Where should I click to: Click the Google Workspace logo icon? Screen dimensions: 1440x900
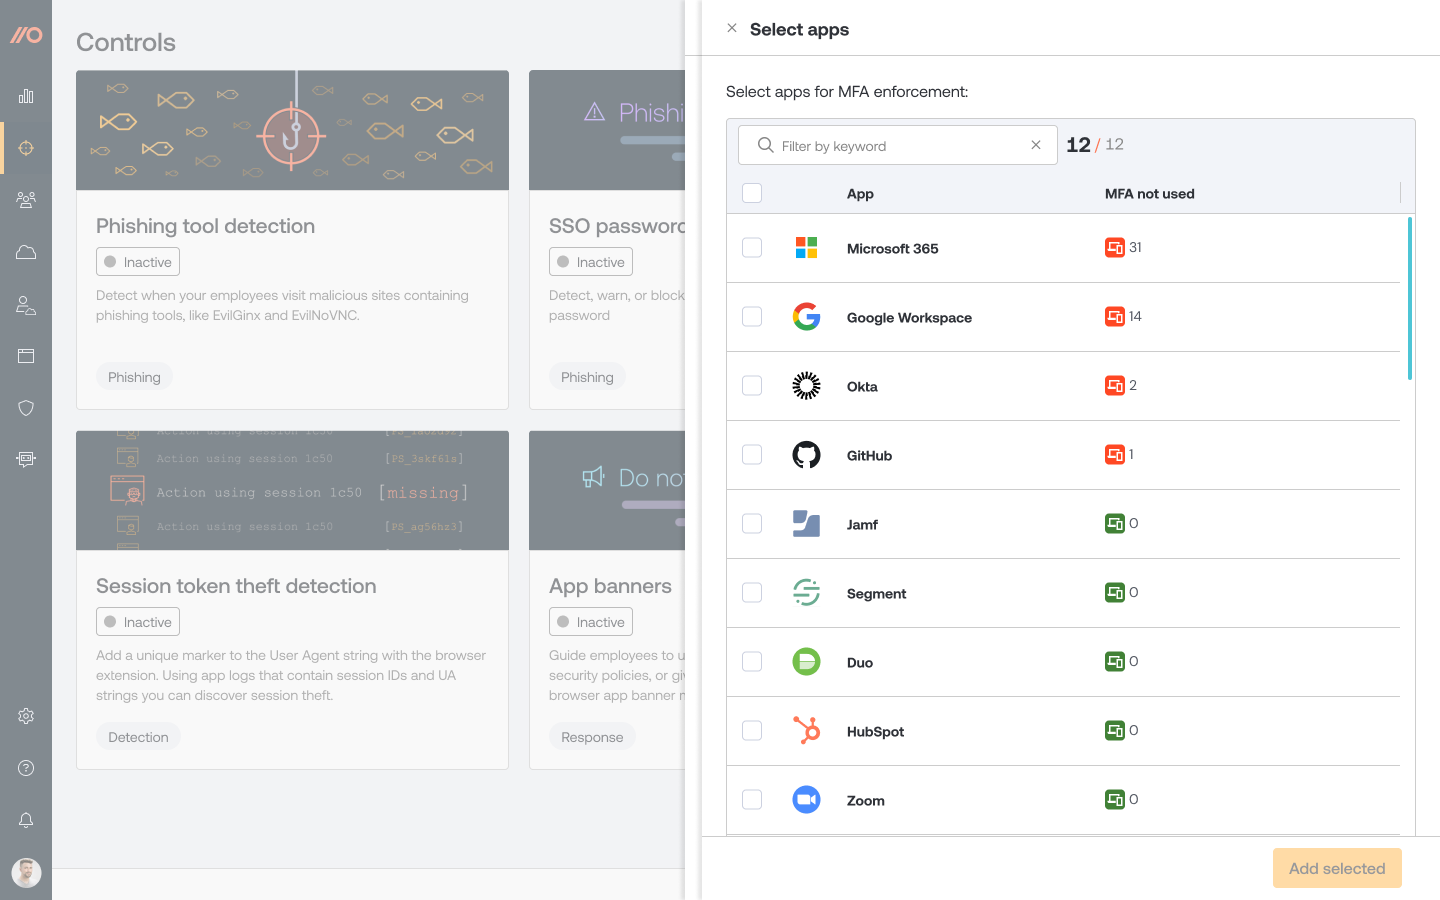(x=806, y=317)
